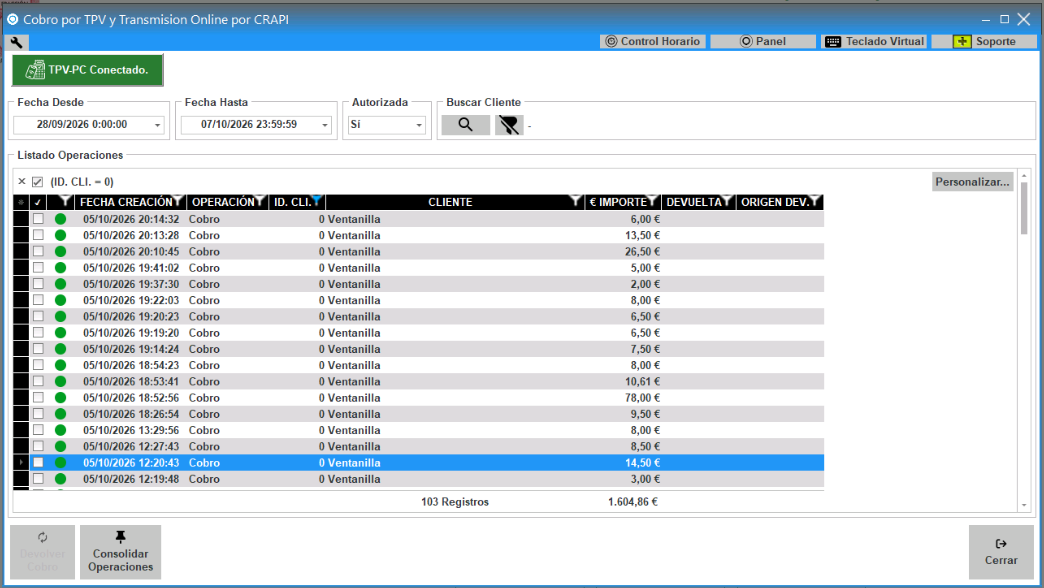
Task: Open the active ID. CLI. column filter
Action: (x=317, y=200)
